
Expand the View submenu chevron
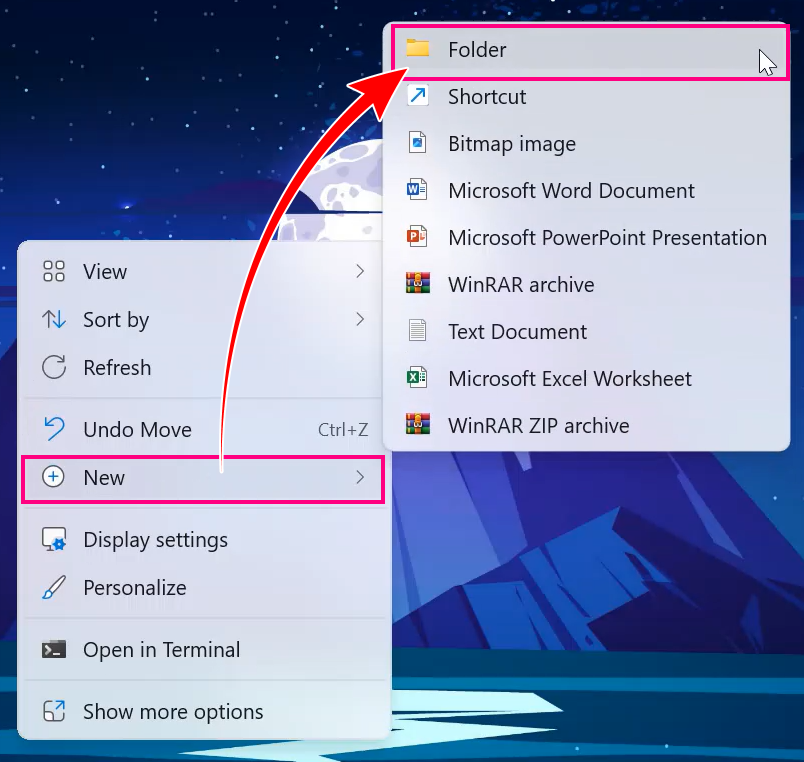coord(360,271)
